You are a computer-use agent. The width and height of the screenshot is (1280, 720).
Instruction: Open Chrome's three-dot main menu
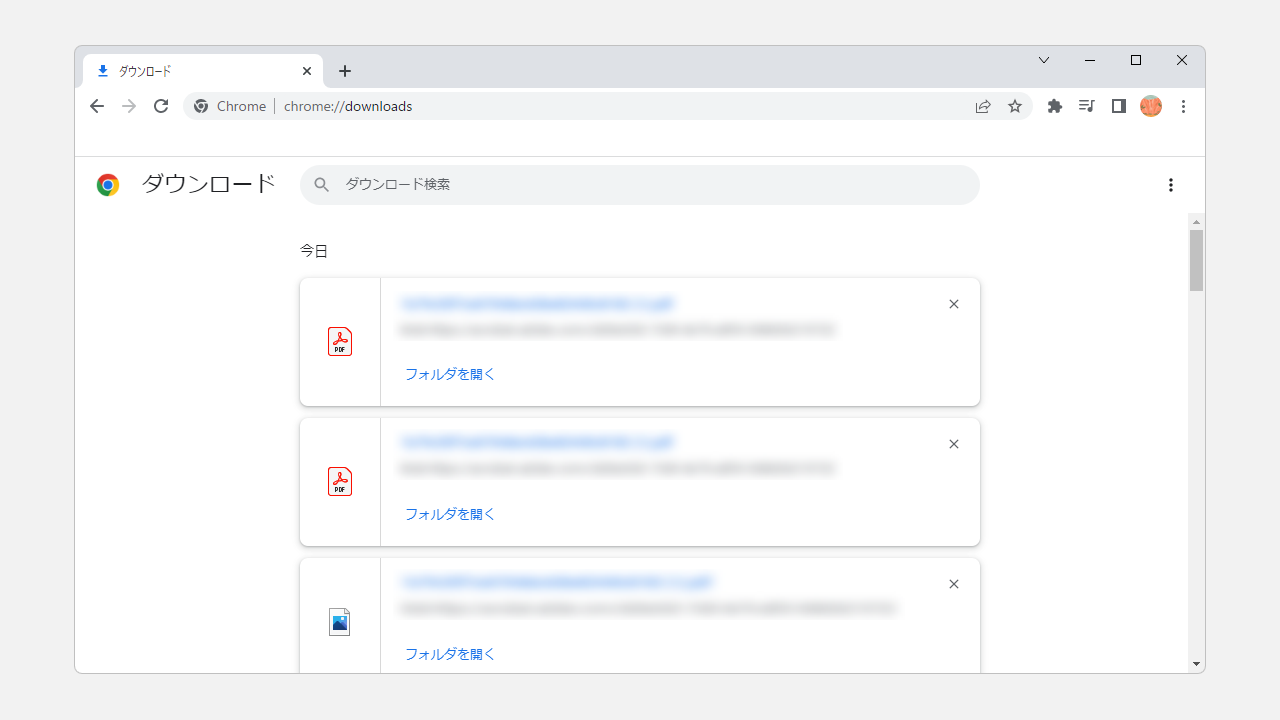(1183, 106)
